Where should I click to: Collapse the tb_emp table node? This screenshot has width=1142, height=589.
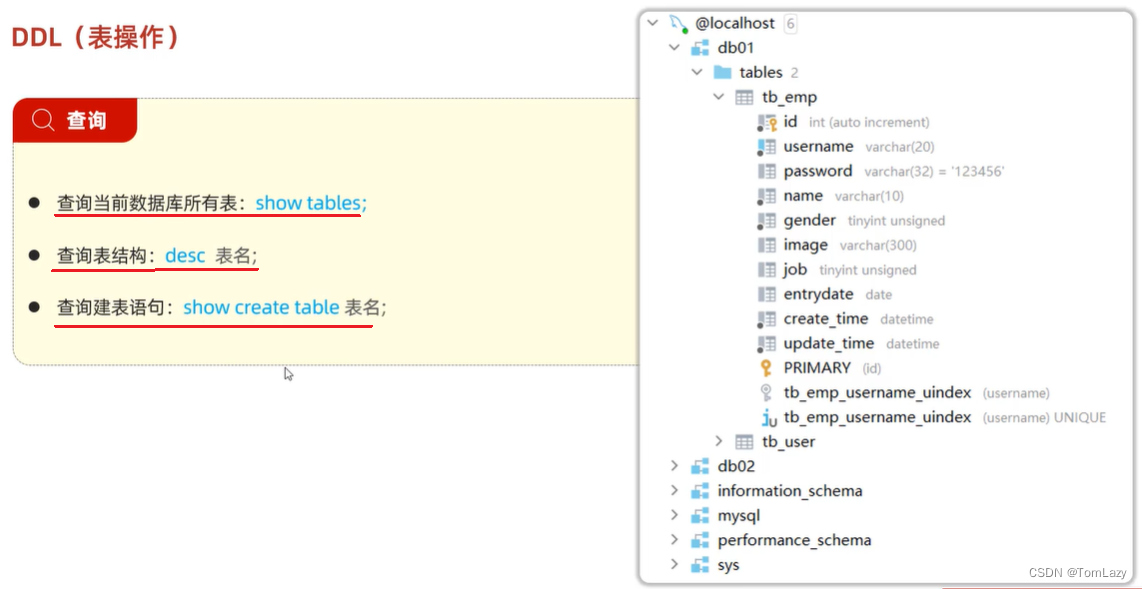[x=719, y=97]
